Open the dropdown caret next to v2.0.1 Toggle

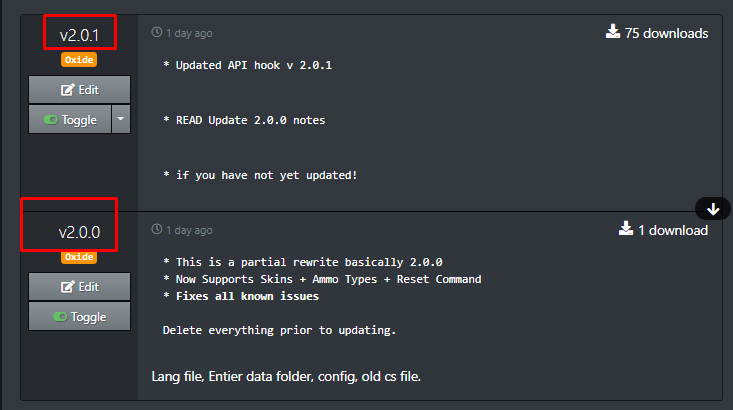121,119
